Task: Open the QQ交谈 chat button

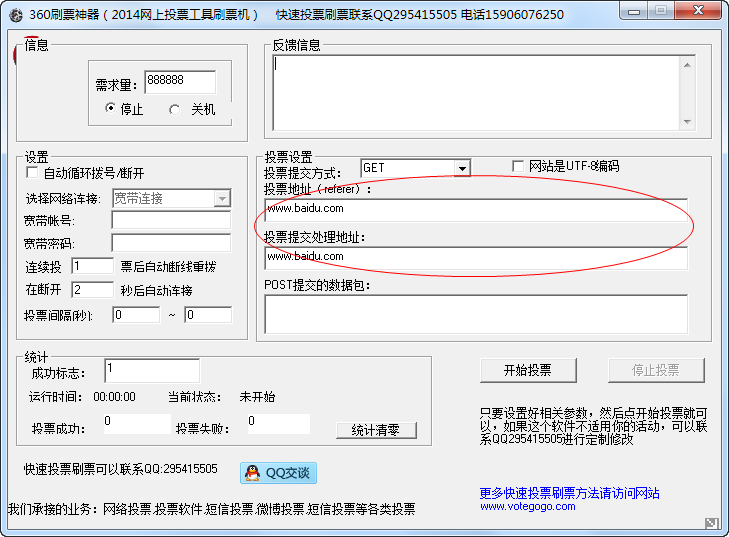Action: coord(278,473)
